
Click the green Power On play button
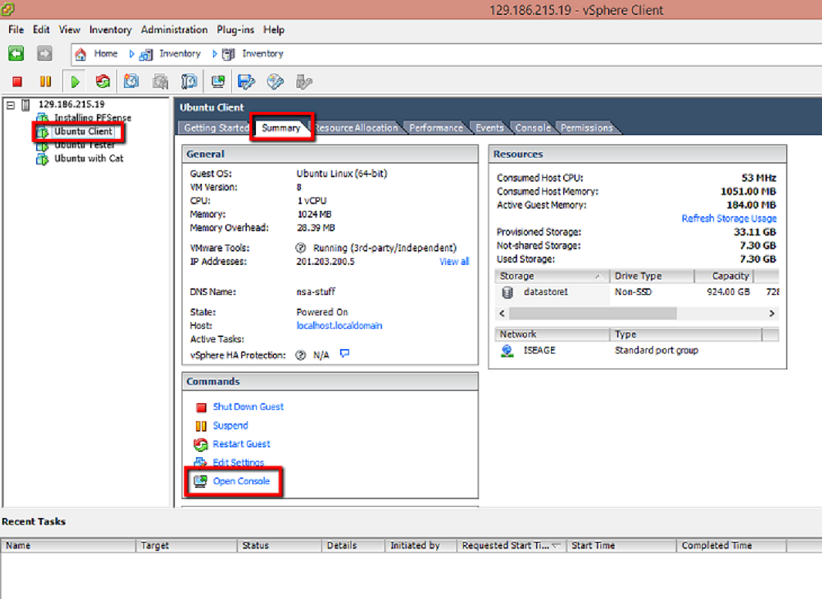(x=75, y=82)
